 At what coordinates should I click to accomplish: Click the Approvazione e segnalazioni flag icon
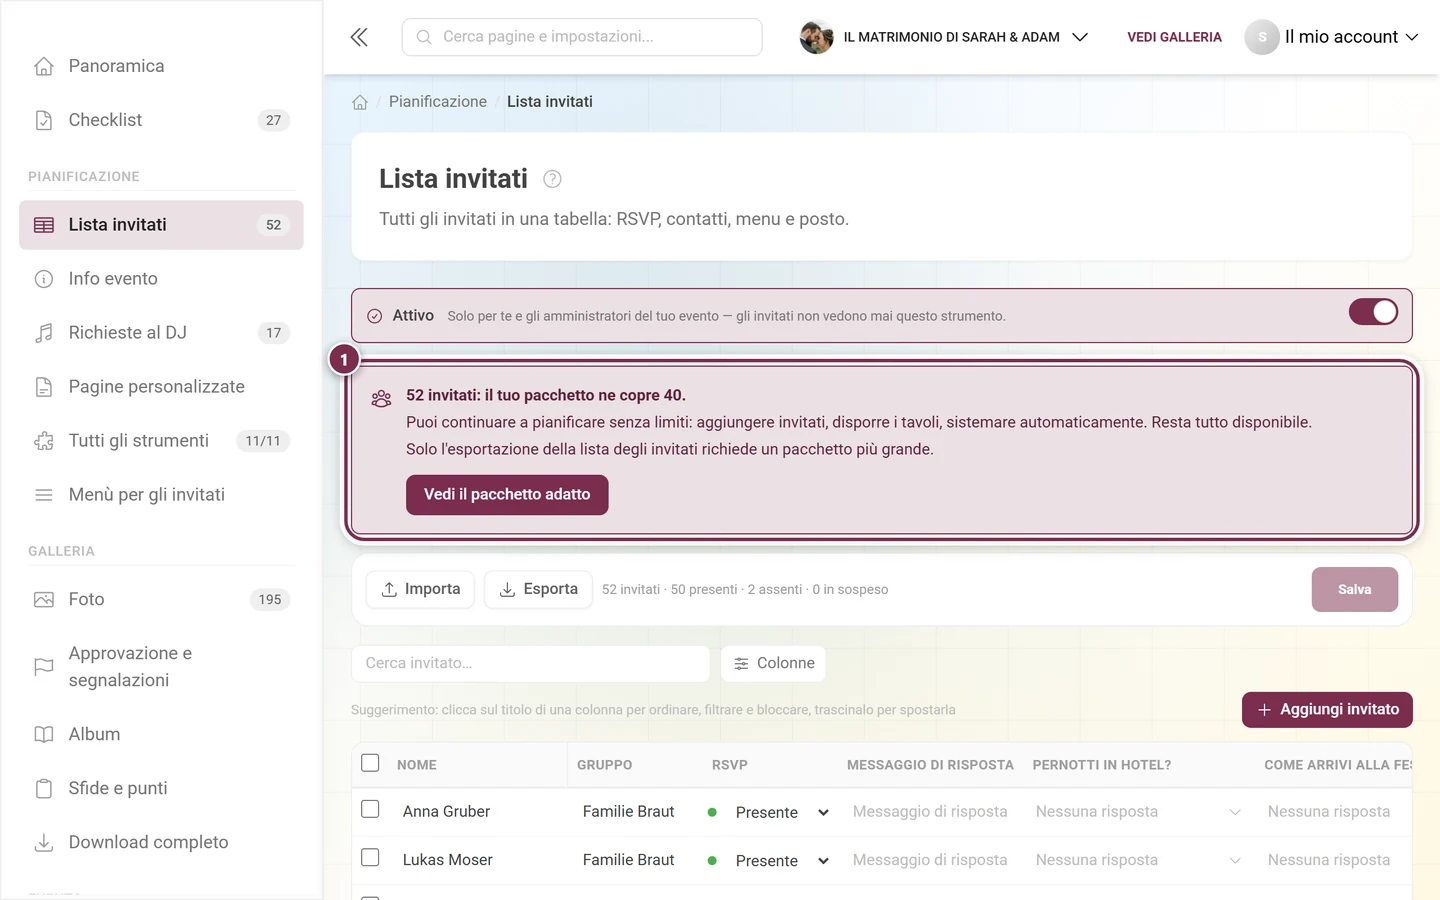[44, 667]
